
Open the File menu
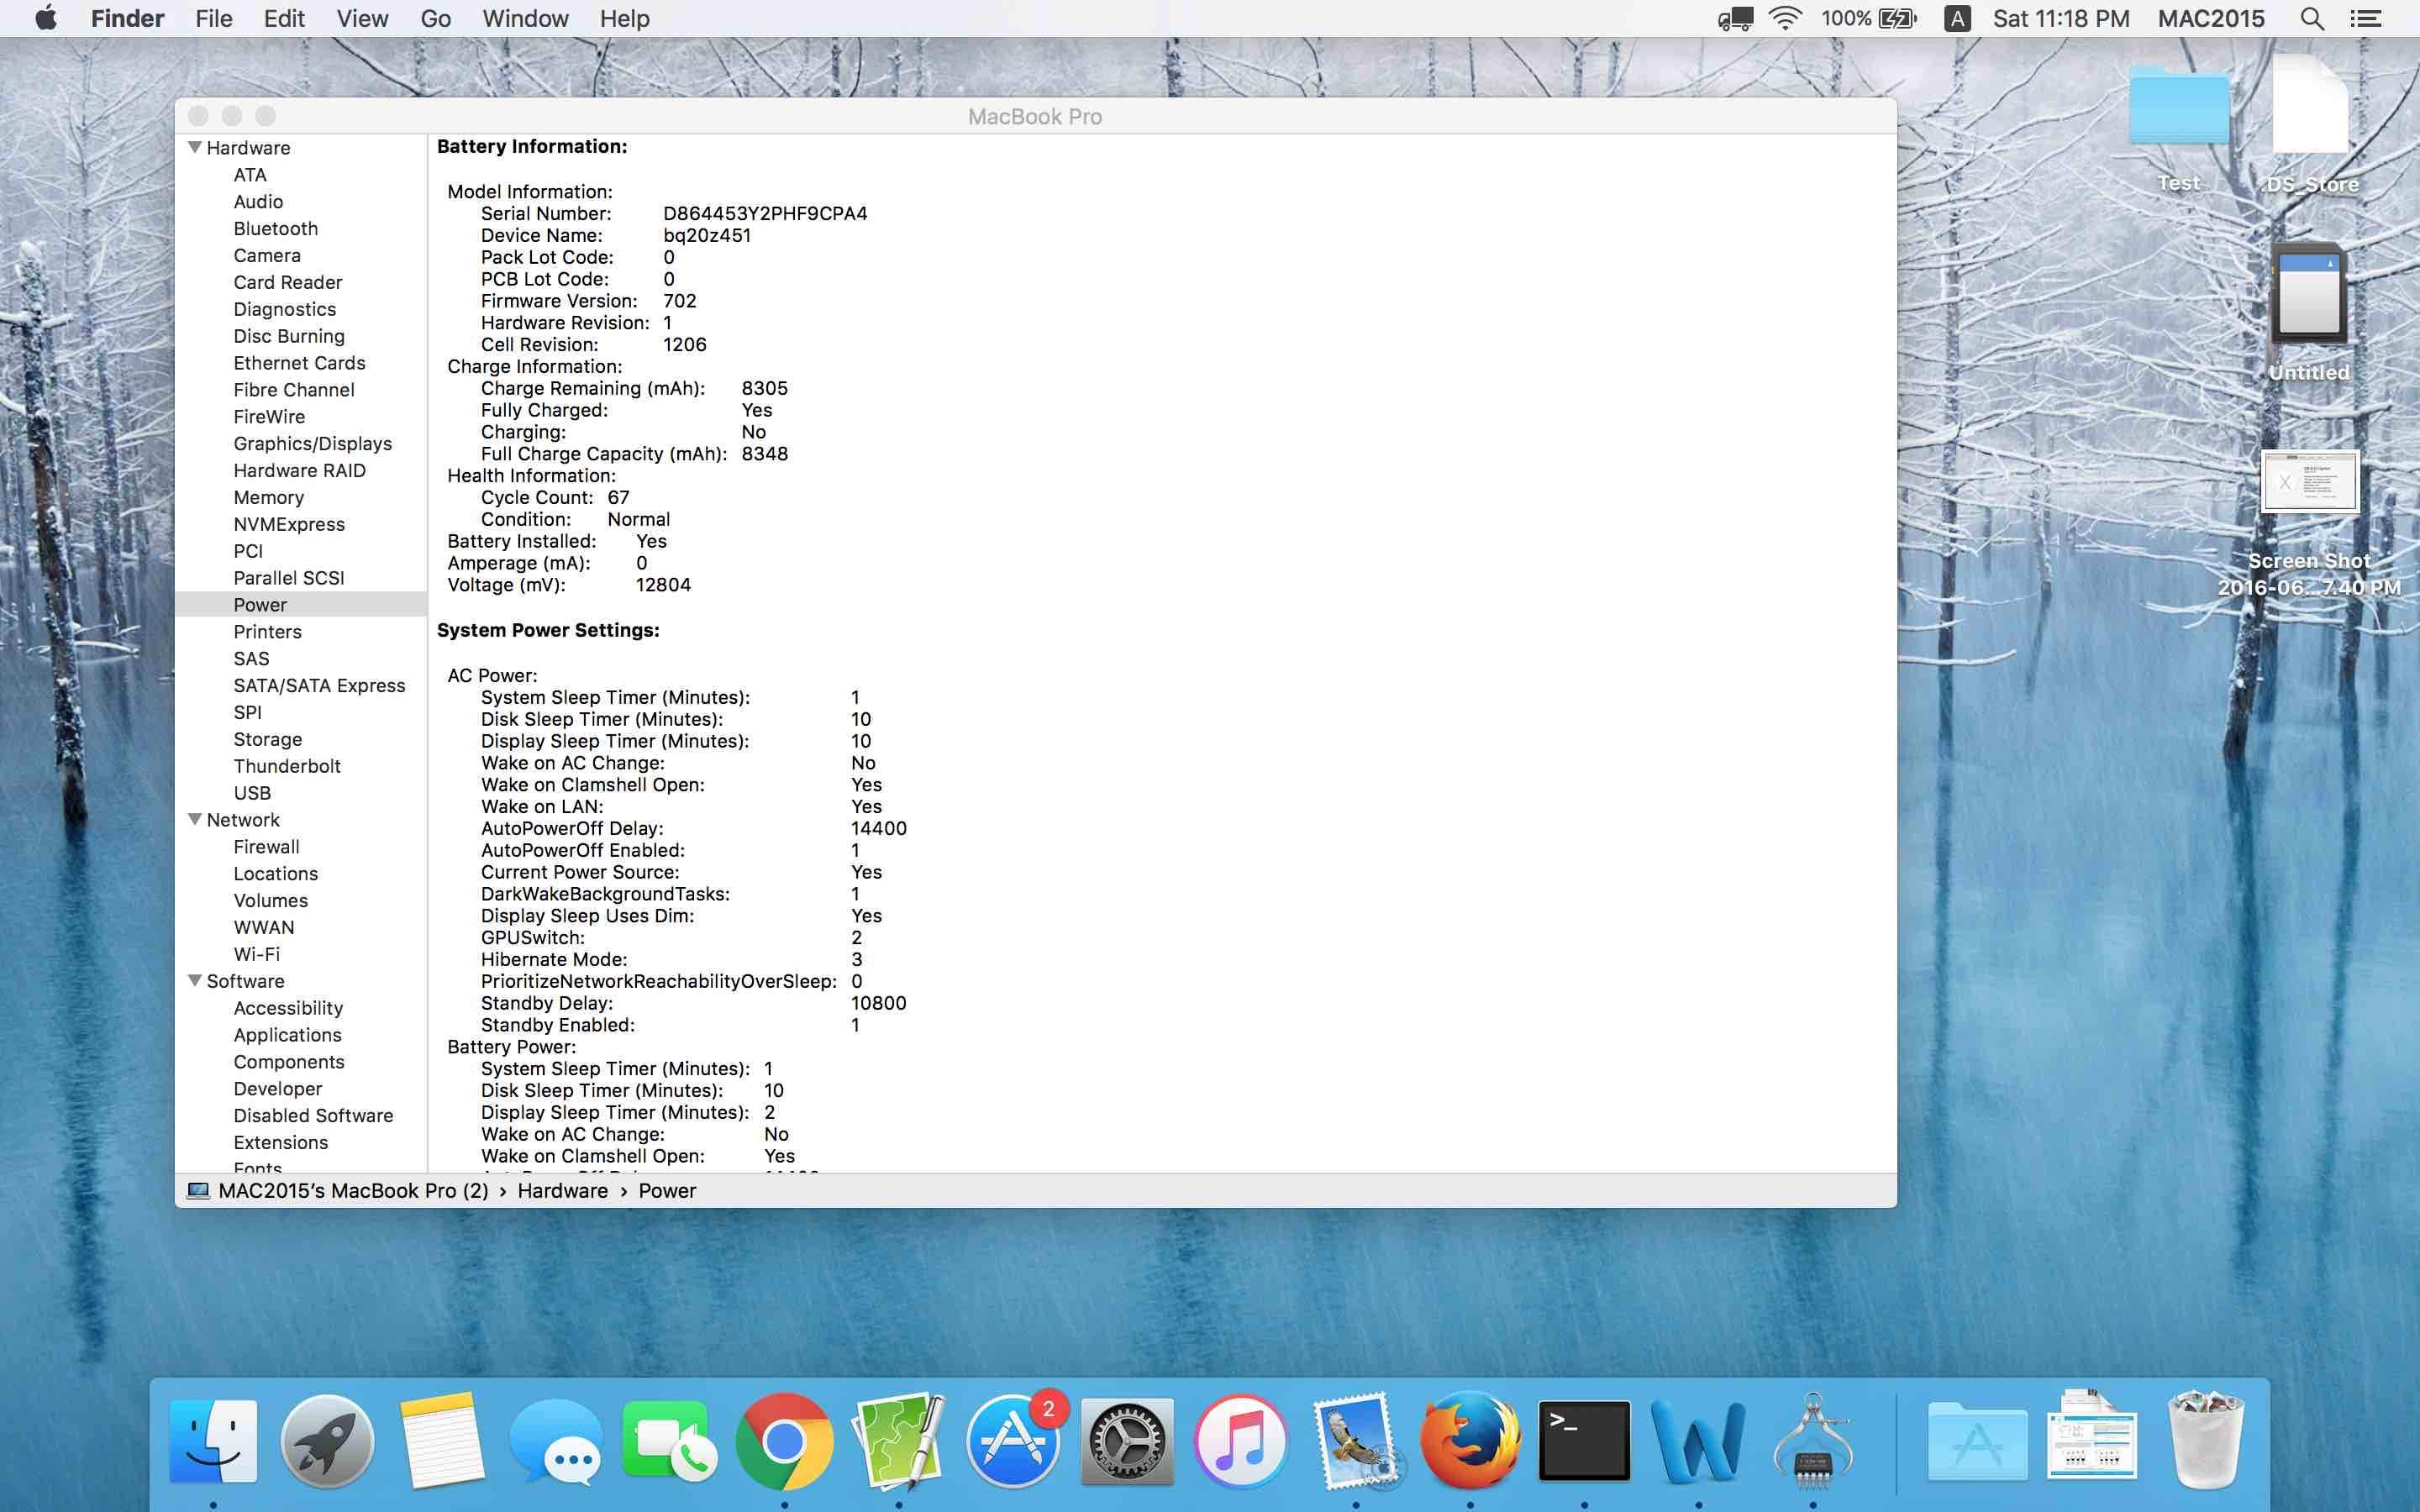pyautogui.click(x=213, y=18)
